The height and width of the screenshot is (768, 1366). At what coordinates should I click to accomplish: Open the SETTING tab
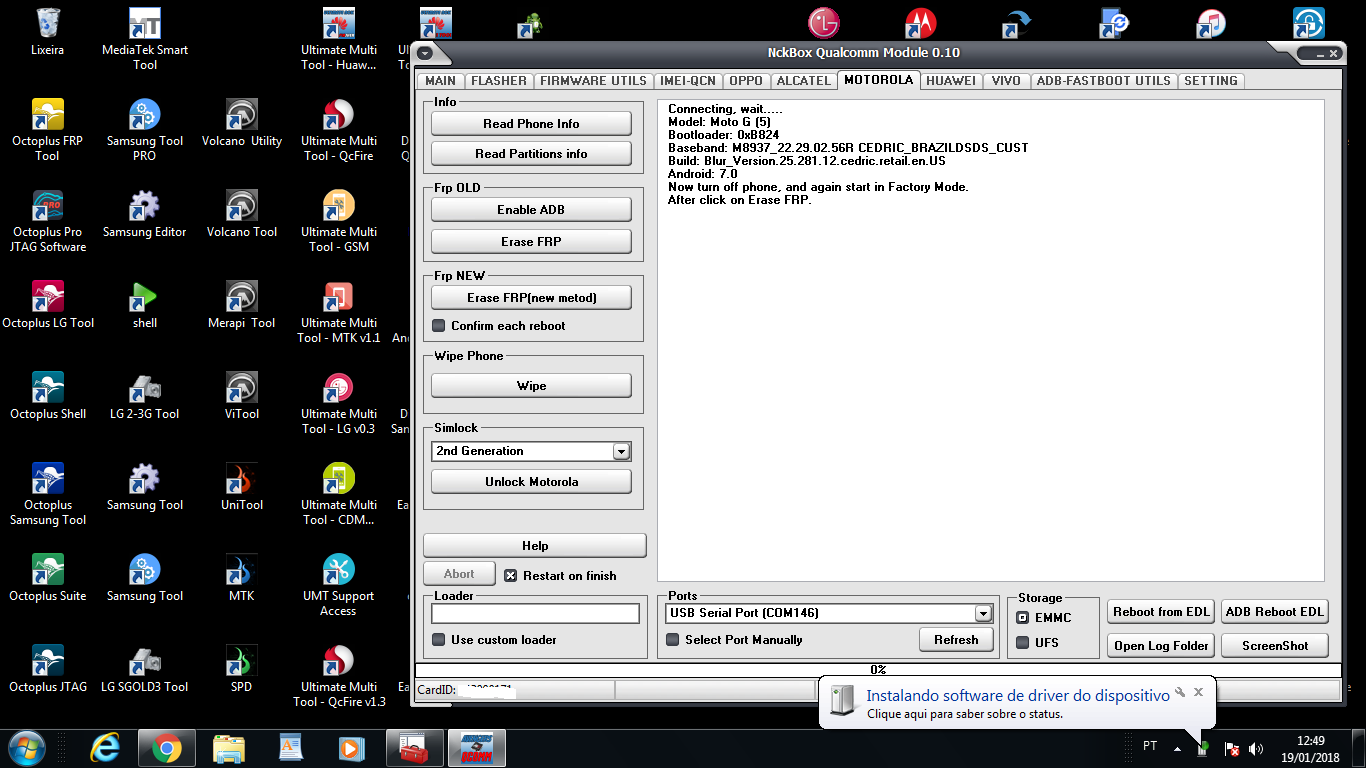[1211, 81]
